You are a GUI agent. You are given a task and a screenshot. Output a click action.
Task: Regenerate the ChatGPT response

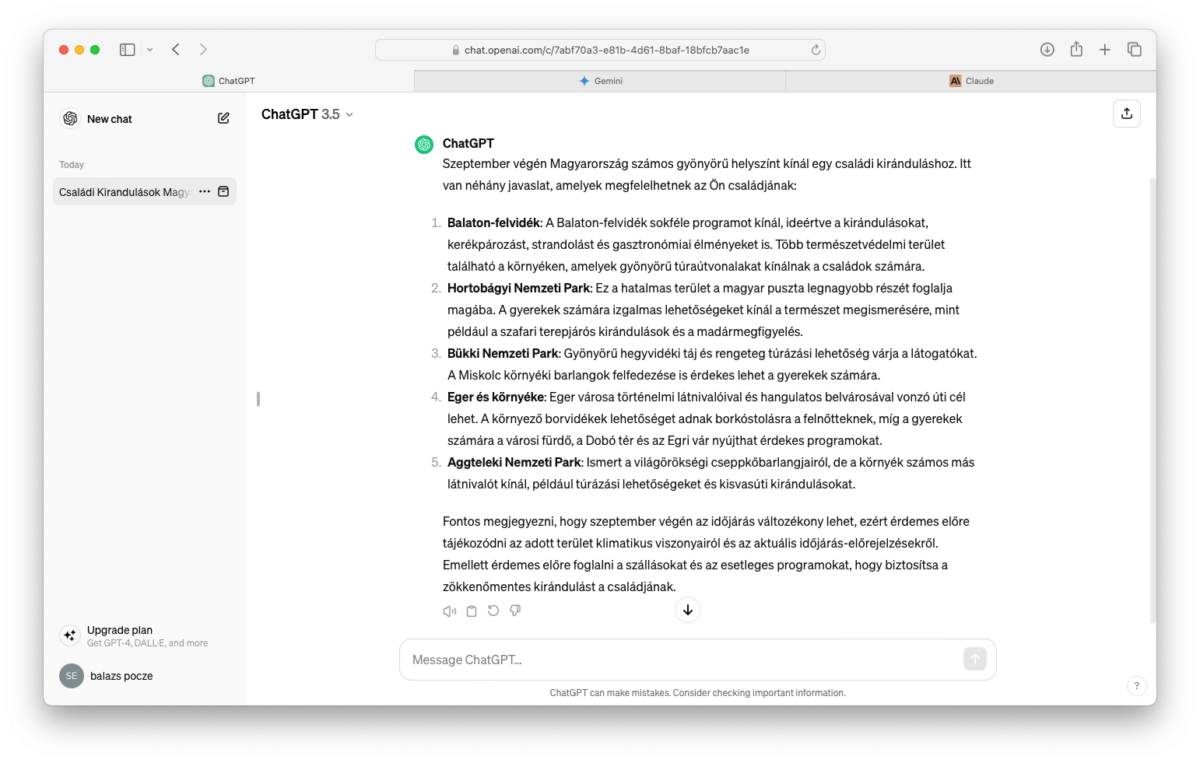(x=493, y=611)
